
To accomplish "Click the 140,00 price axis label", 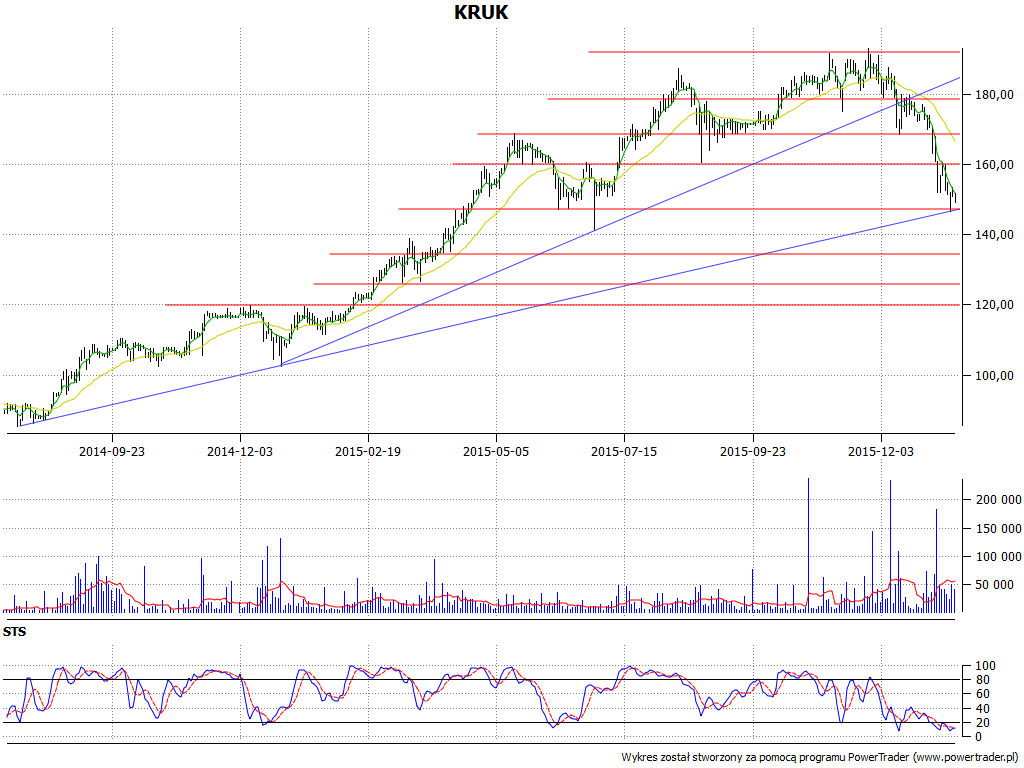I will coord(994,234).
